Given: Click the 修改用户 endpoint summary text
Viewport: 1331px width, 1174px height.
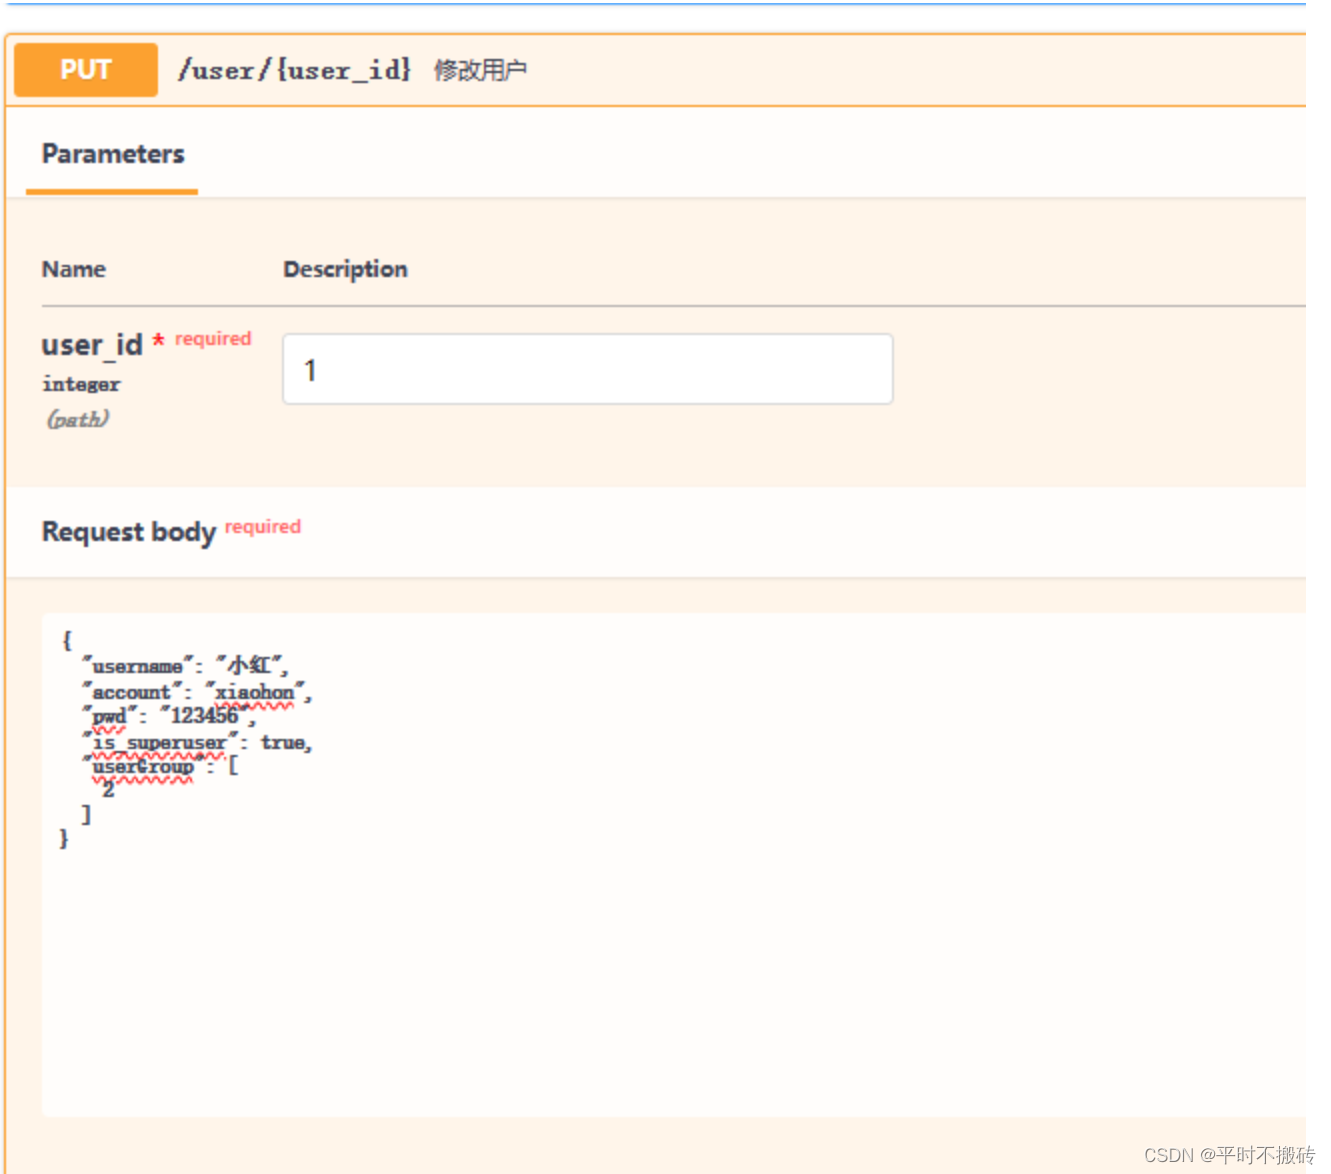Looking at the screenshot, I should coord(481,70).
